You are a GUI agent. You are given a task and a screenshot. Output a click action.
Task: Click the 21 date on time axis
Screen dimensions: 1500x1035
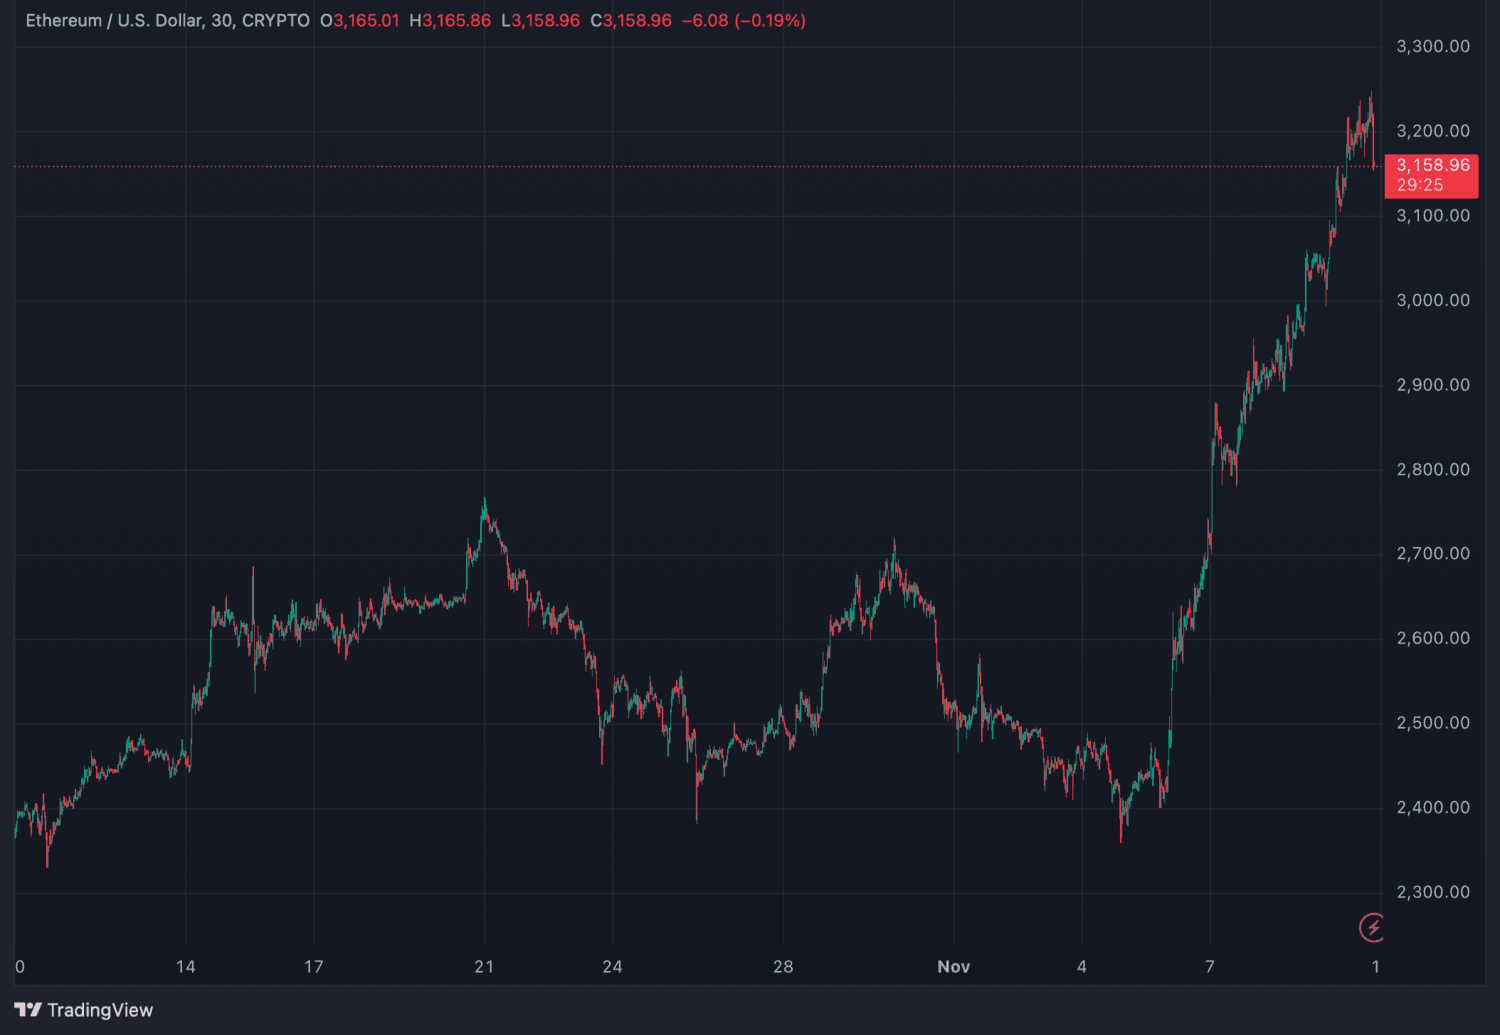[x=484, y=966]
